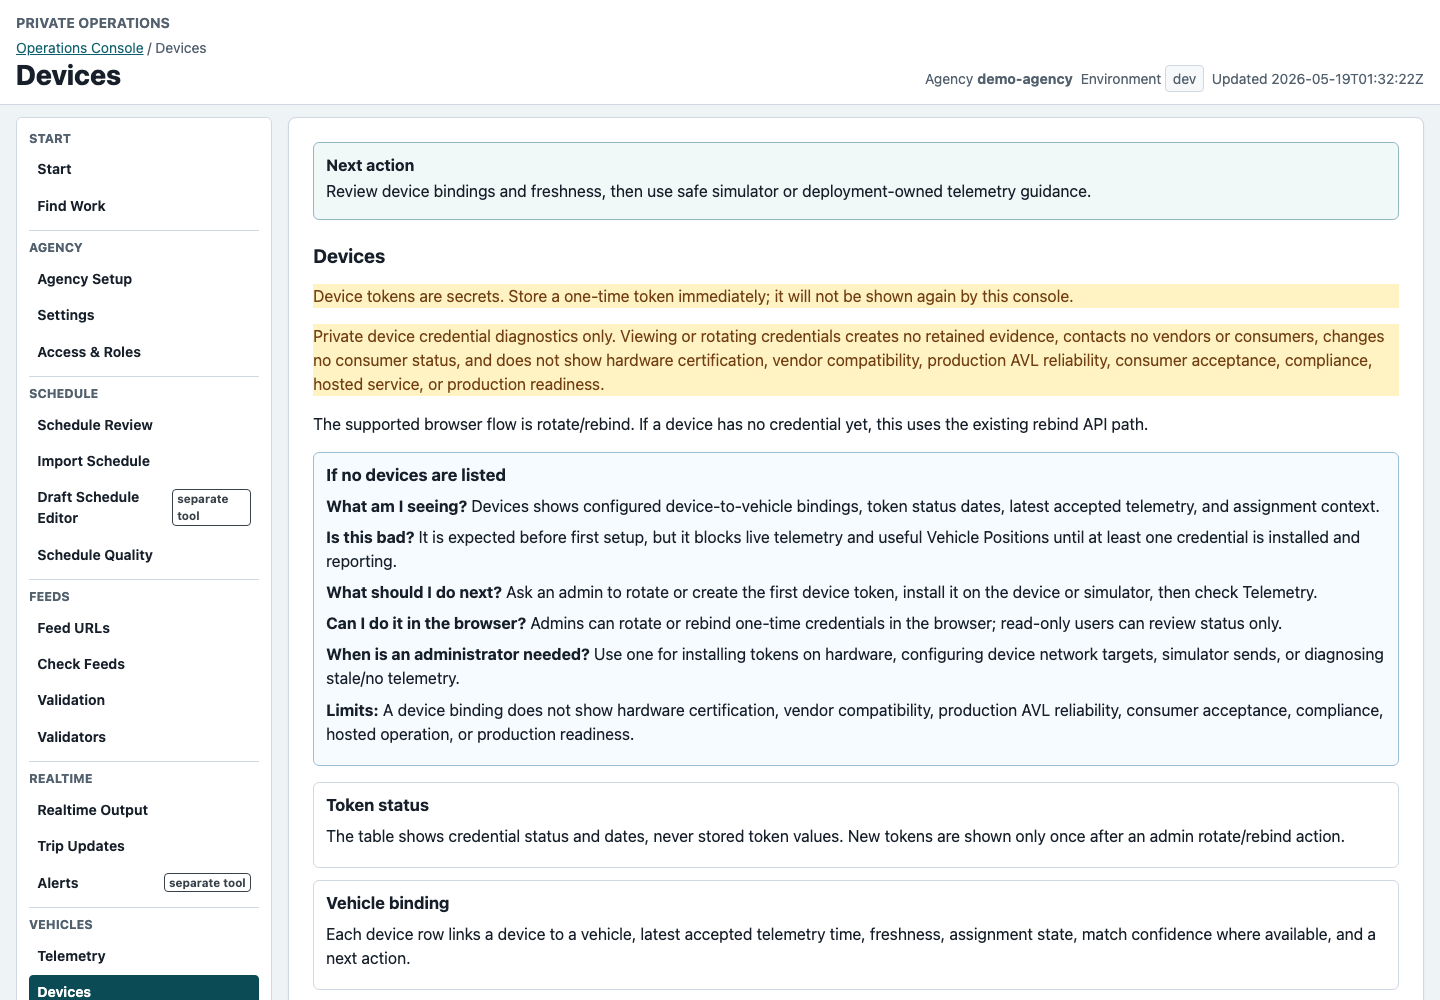
Task: Click the Token status card heading
Action: coord(377,805)
